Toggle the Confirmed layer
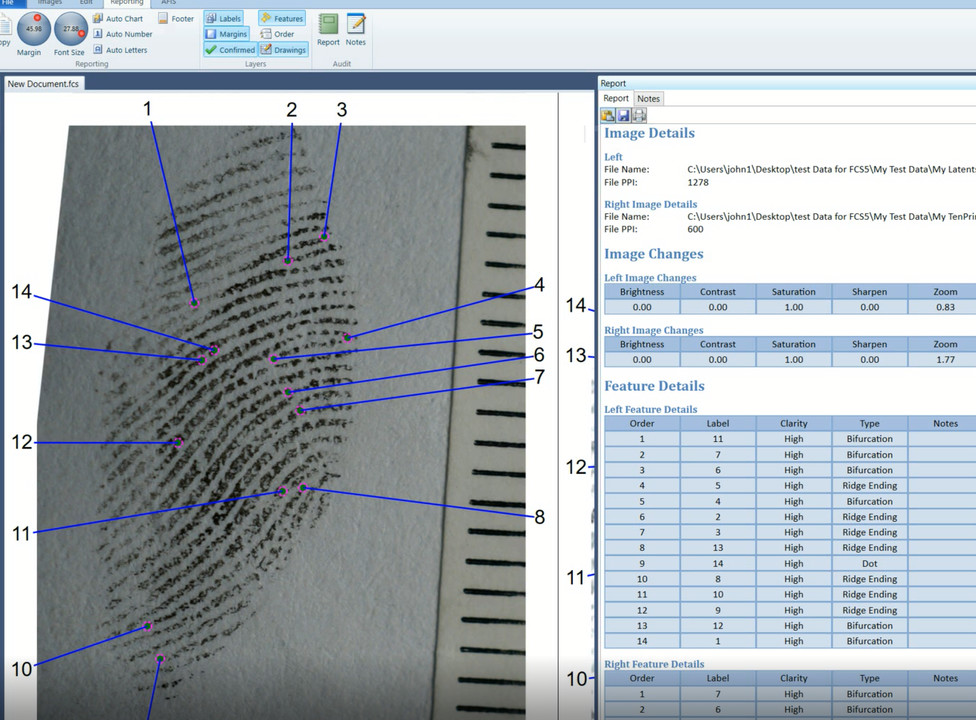This screenshot has height=720, width=976. pyautogui.click(x=230, y=50)
